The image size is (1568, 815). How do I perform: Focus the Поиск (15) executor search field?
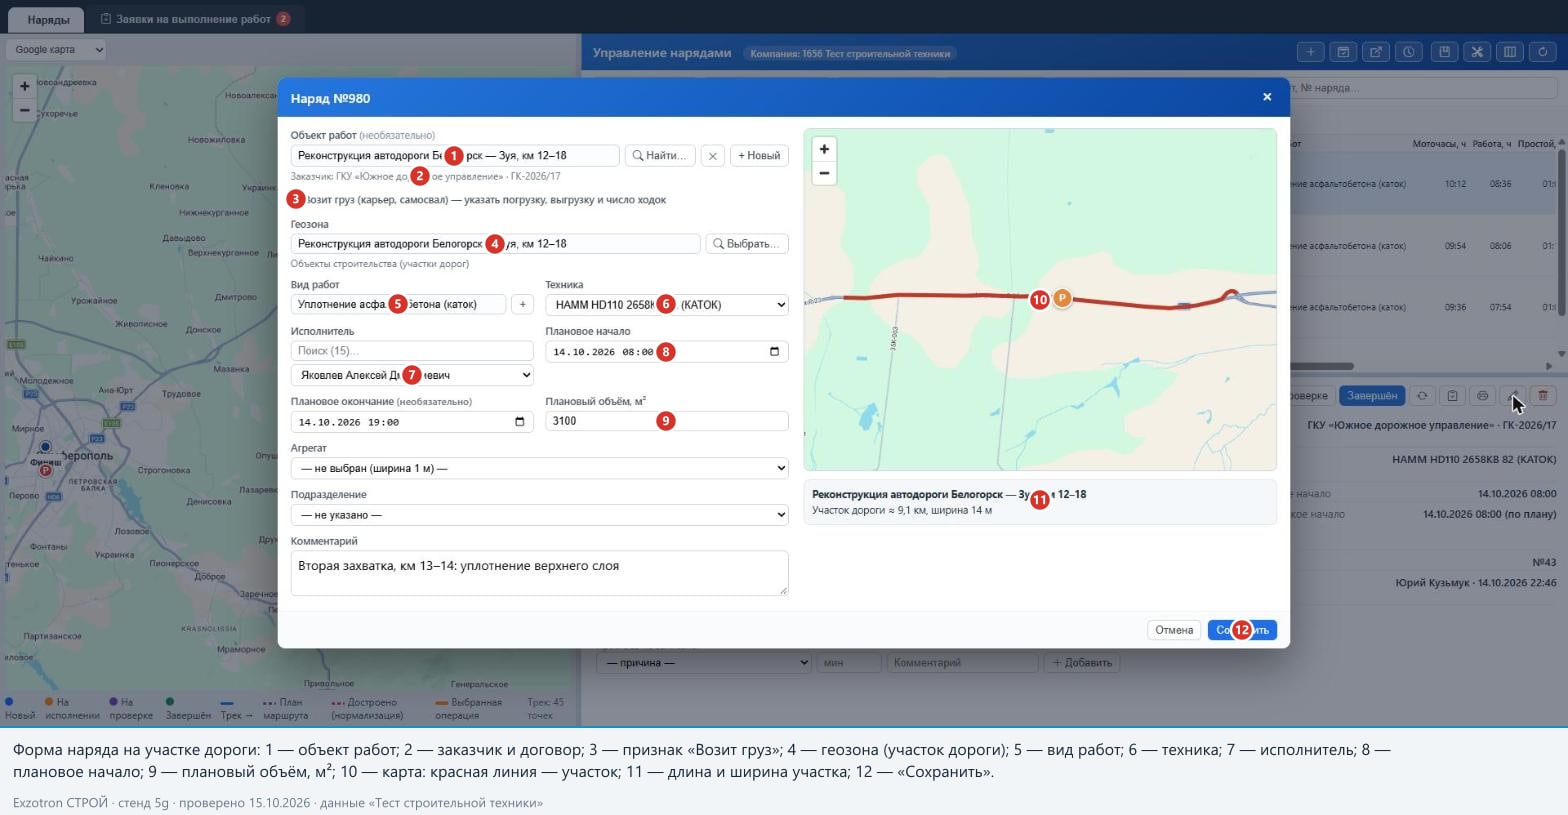coord(412,351)
